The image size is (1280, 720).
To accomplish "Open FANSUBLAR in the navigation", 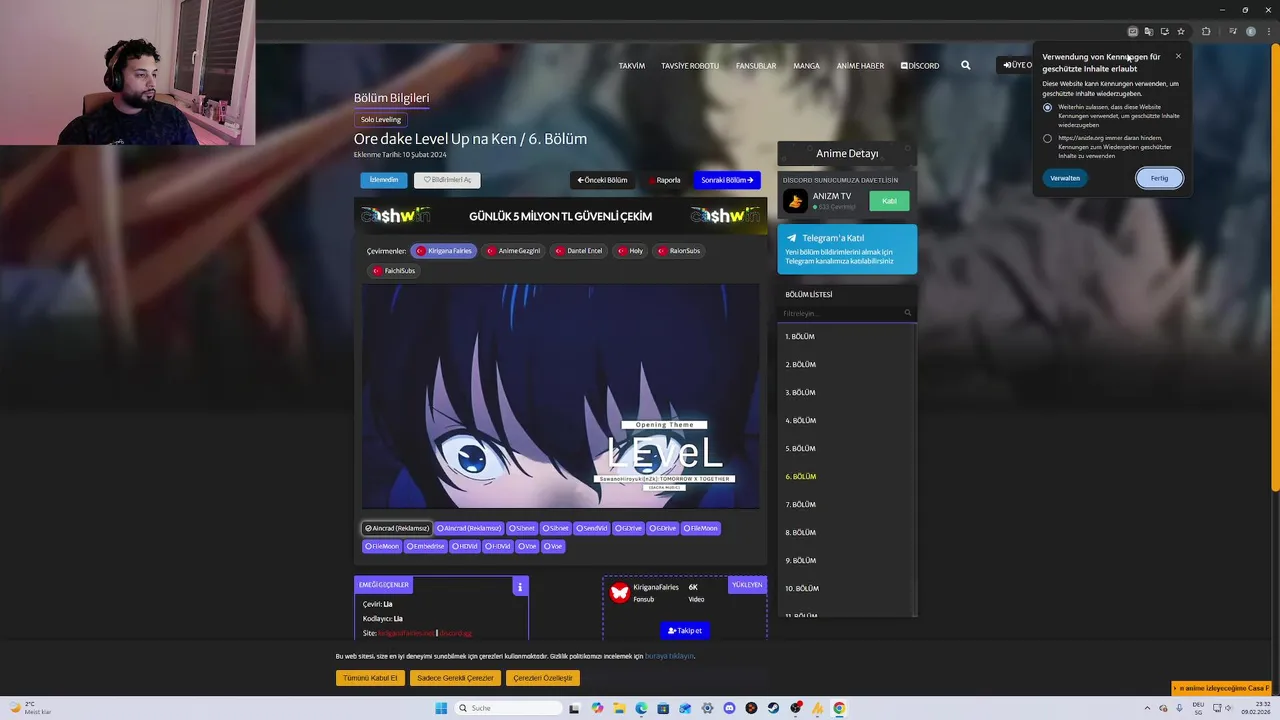I will [x=756, y=65].
